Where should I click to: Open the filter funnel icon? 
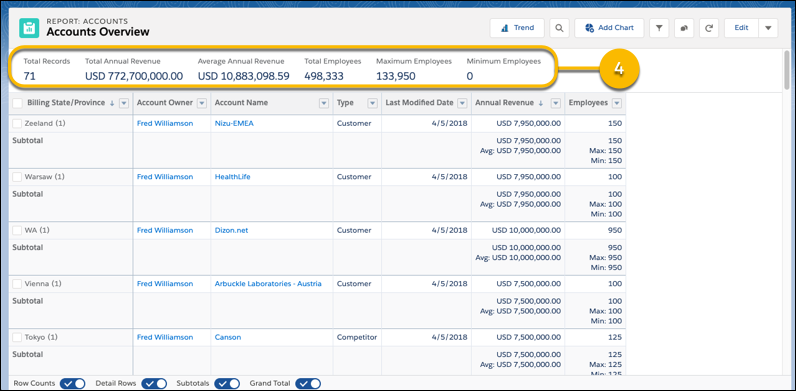(659, 28)
